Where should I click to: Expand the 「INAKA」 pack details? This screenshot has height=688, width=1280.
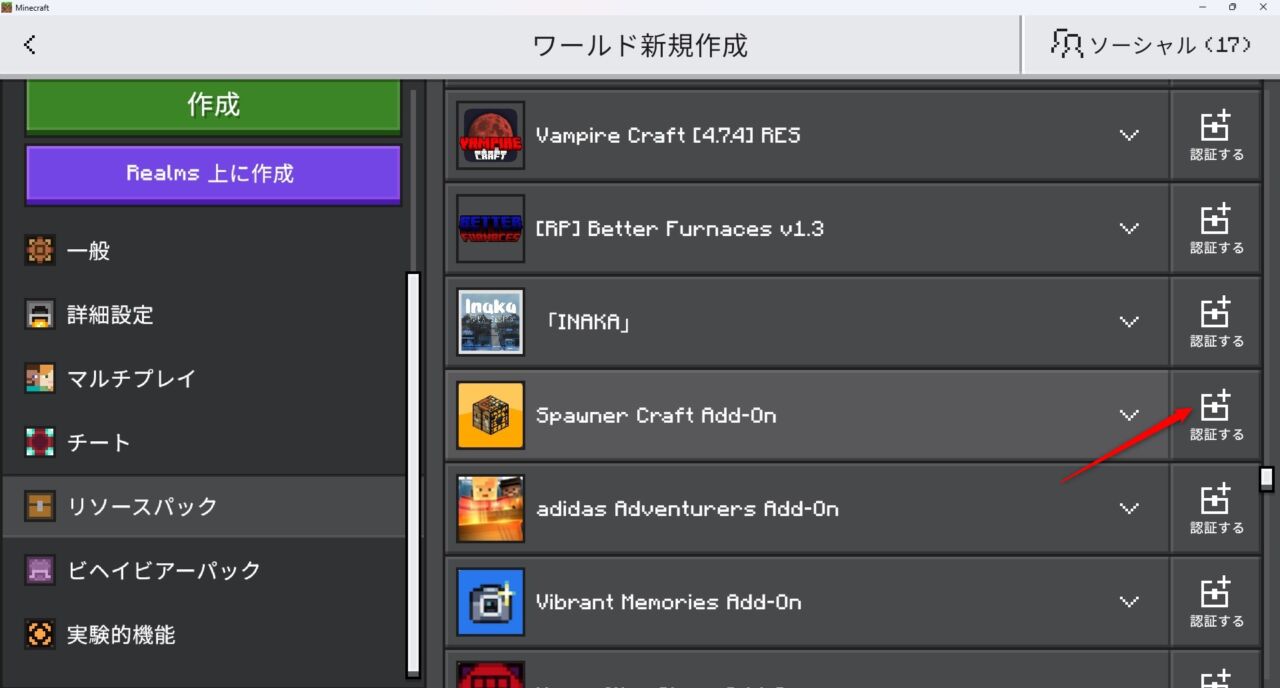click(x=1129, y=322)
